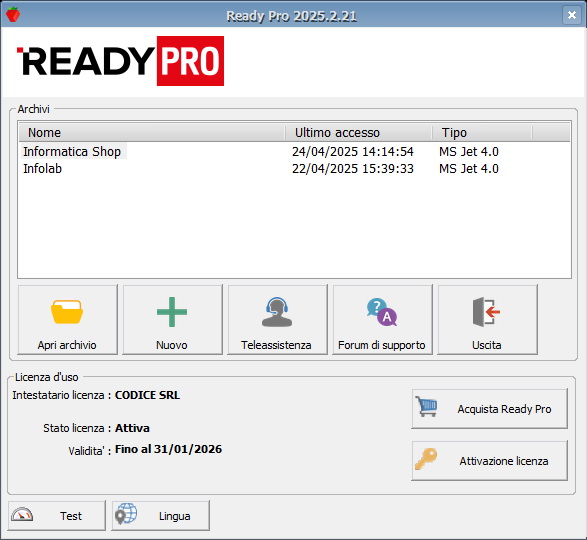Screen dimensions: 587x540
Task: Open Attivazione licenza
Action: click(490, 461)
